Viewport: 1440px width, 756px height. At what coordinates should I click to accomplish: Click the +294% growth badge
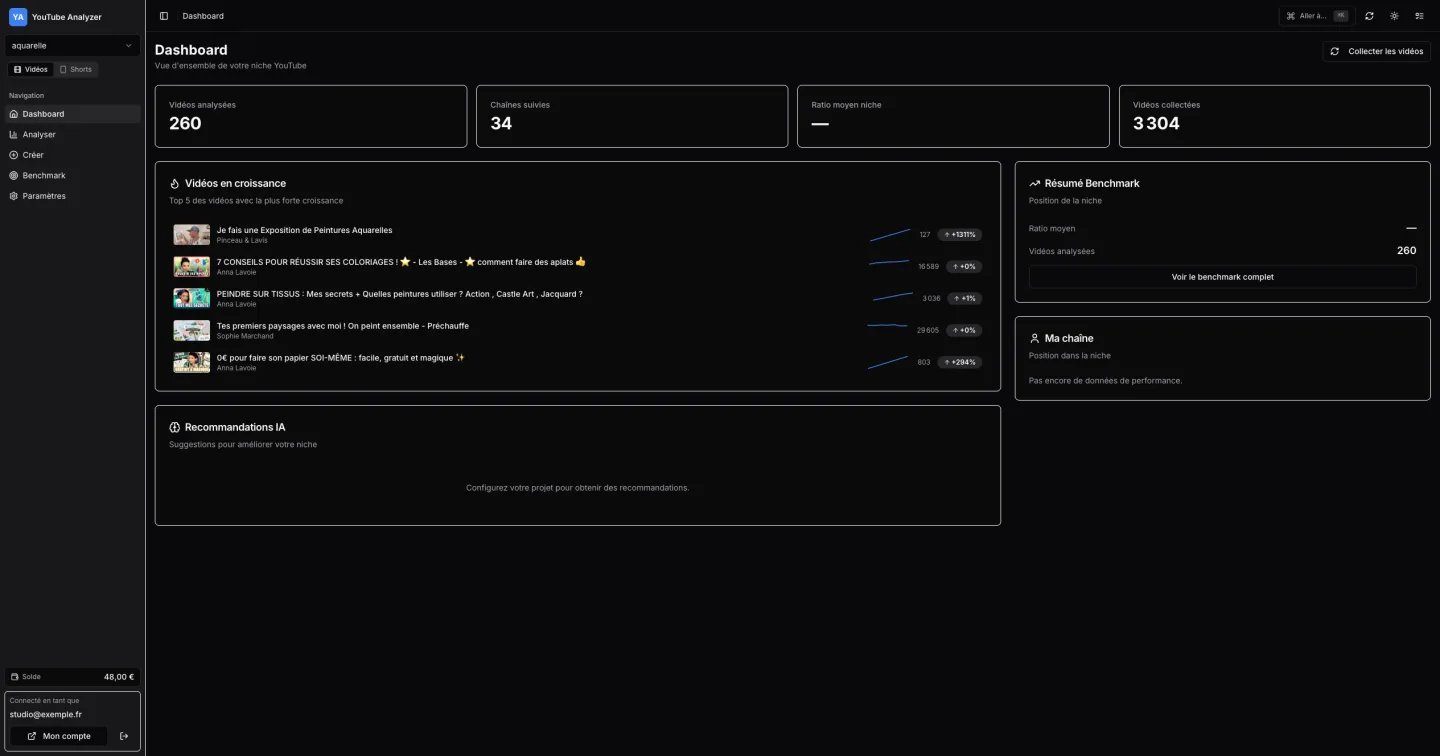[960, 362]
